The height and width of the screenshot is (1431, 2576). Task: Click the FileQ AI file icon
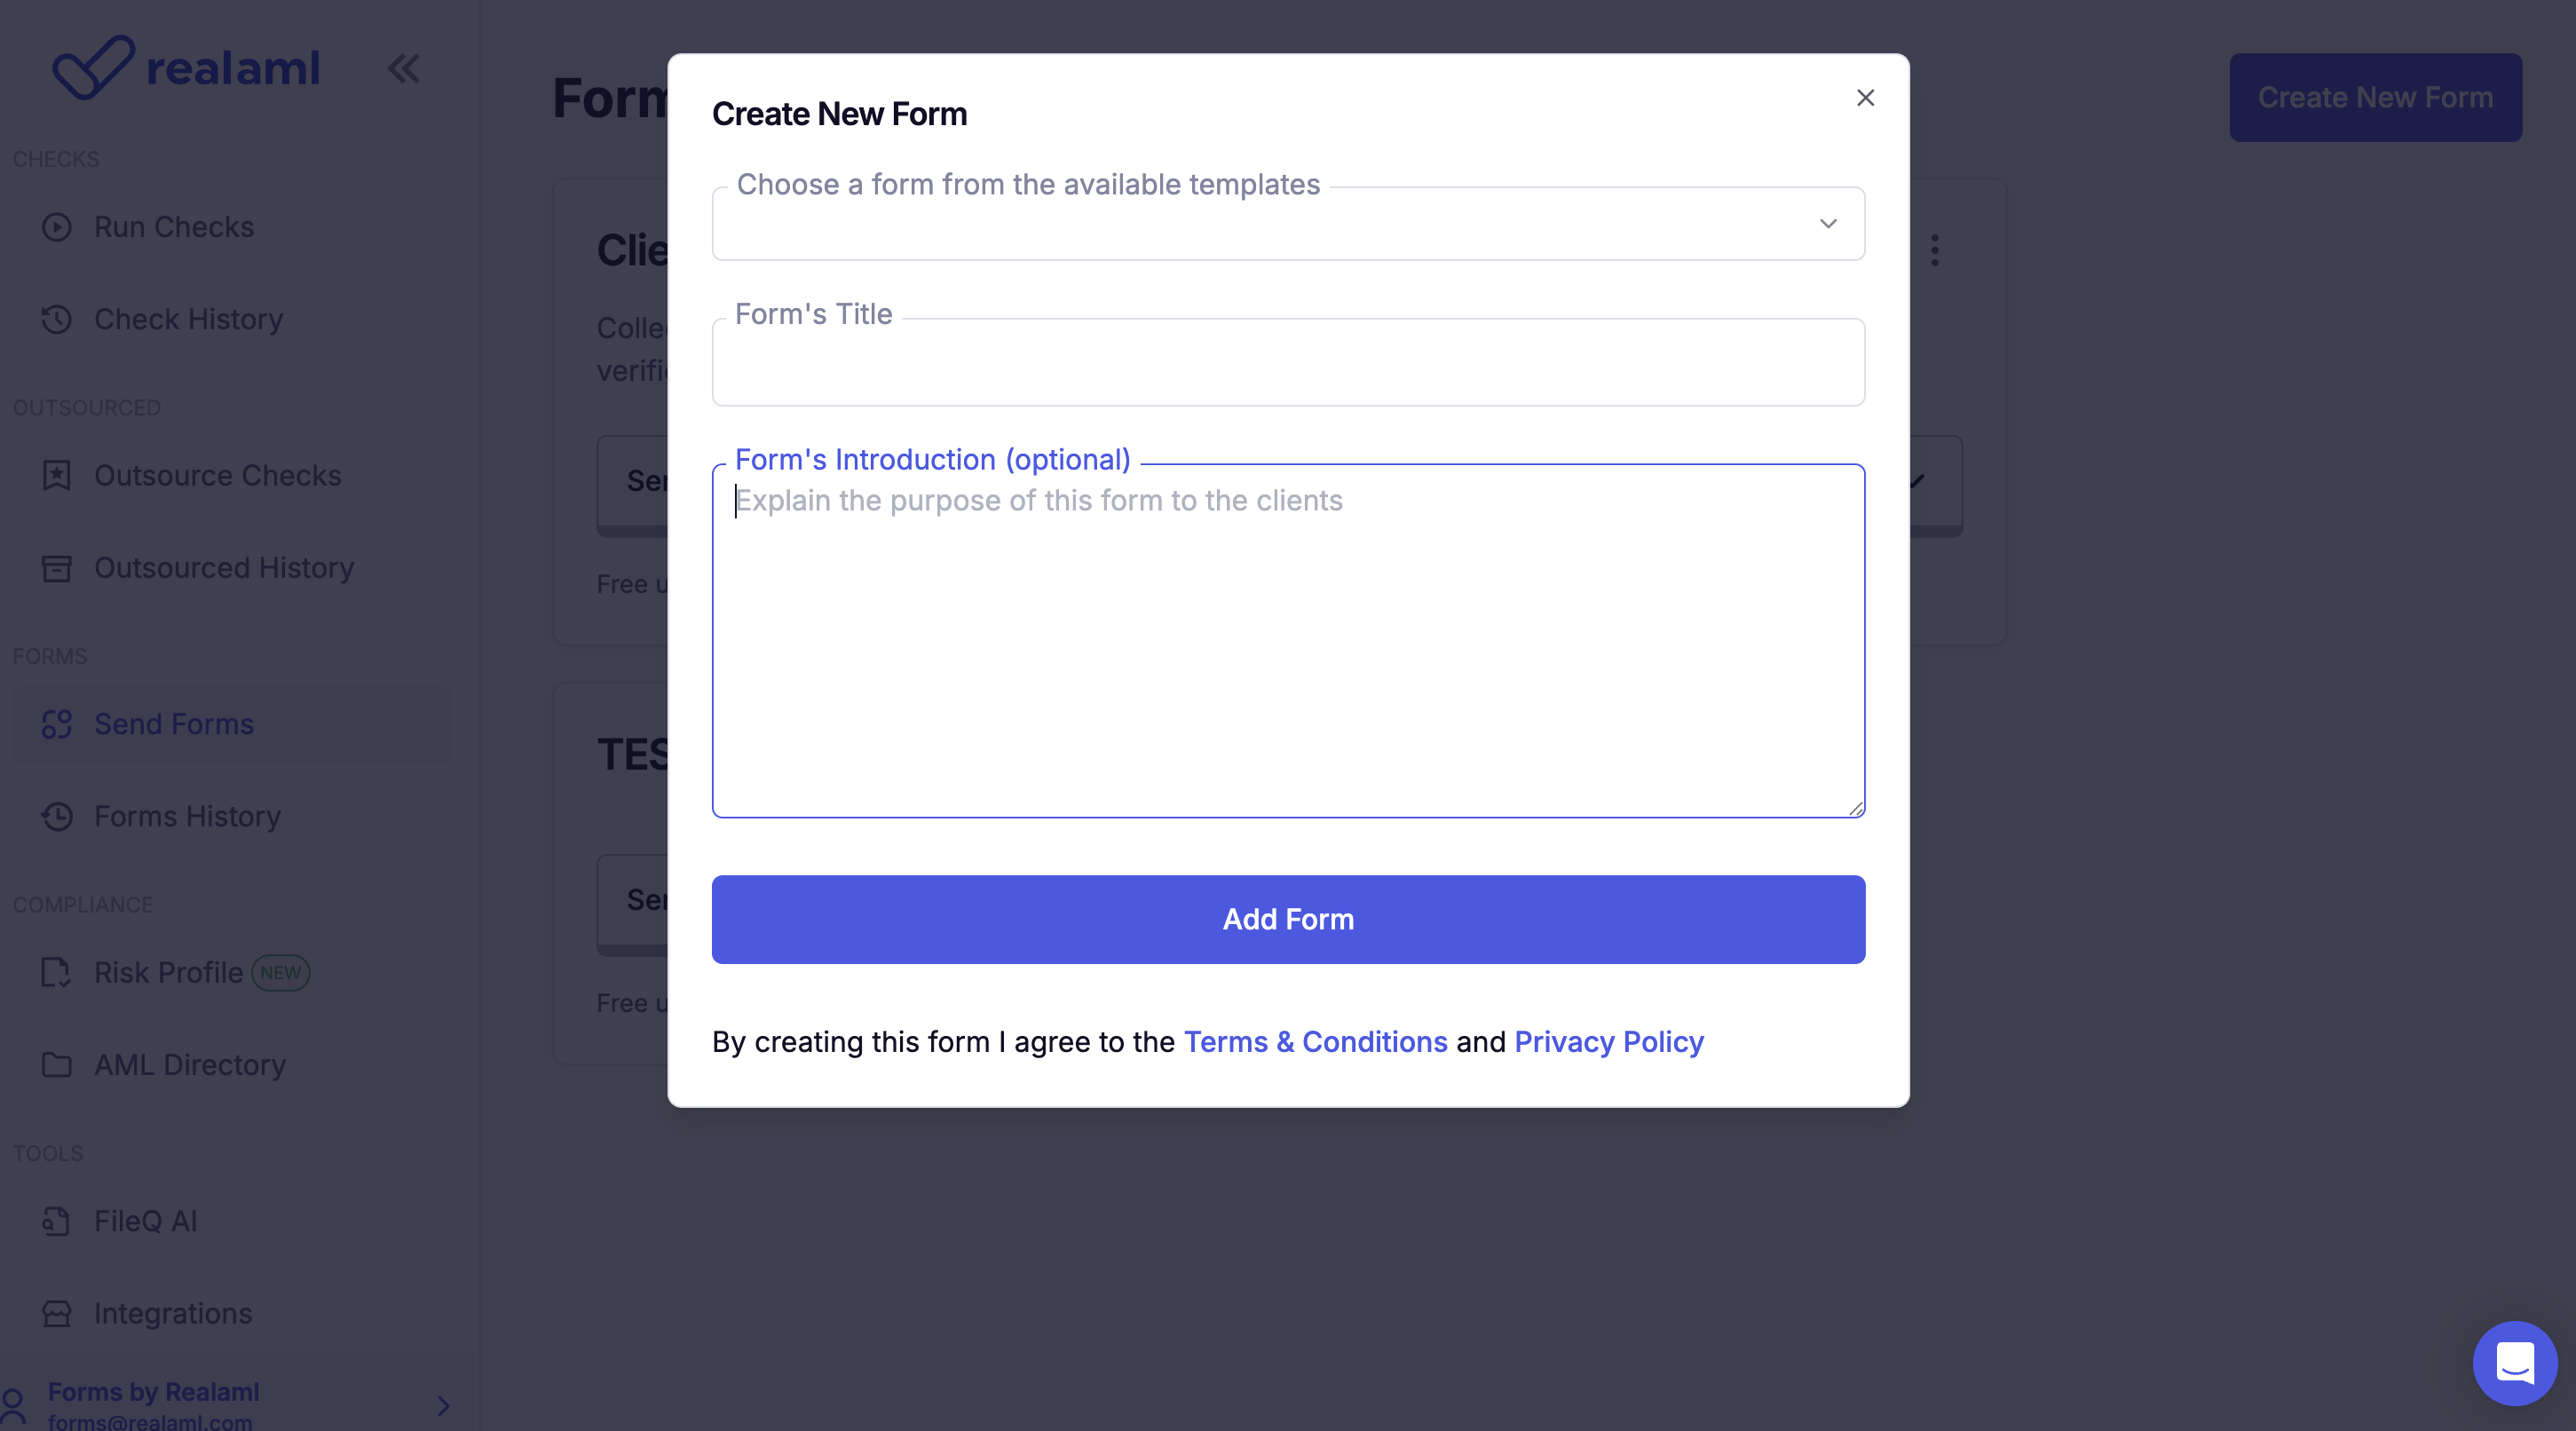(x=57, y=1221)
